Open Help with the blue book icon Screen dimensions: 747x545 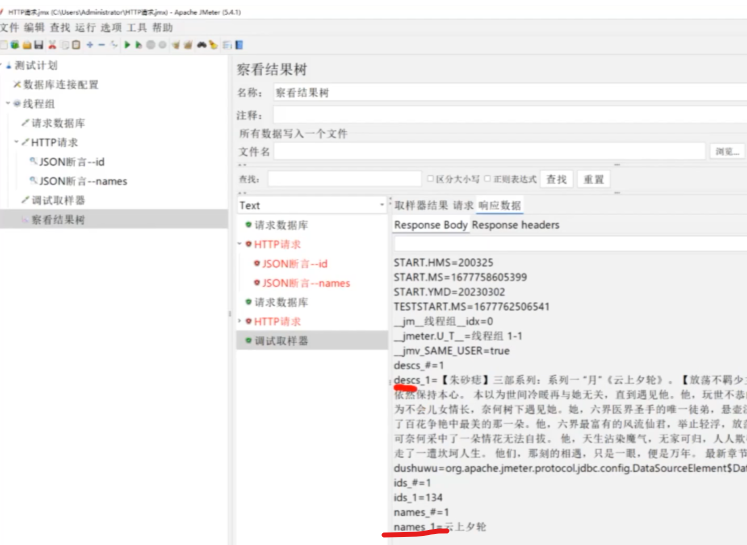pyautogui.click(x=239, y=45)
